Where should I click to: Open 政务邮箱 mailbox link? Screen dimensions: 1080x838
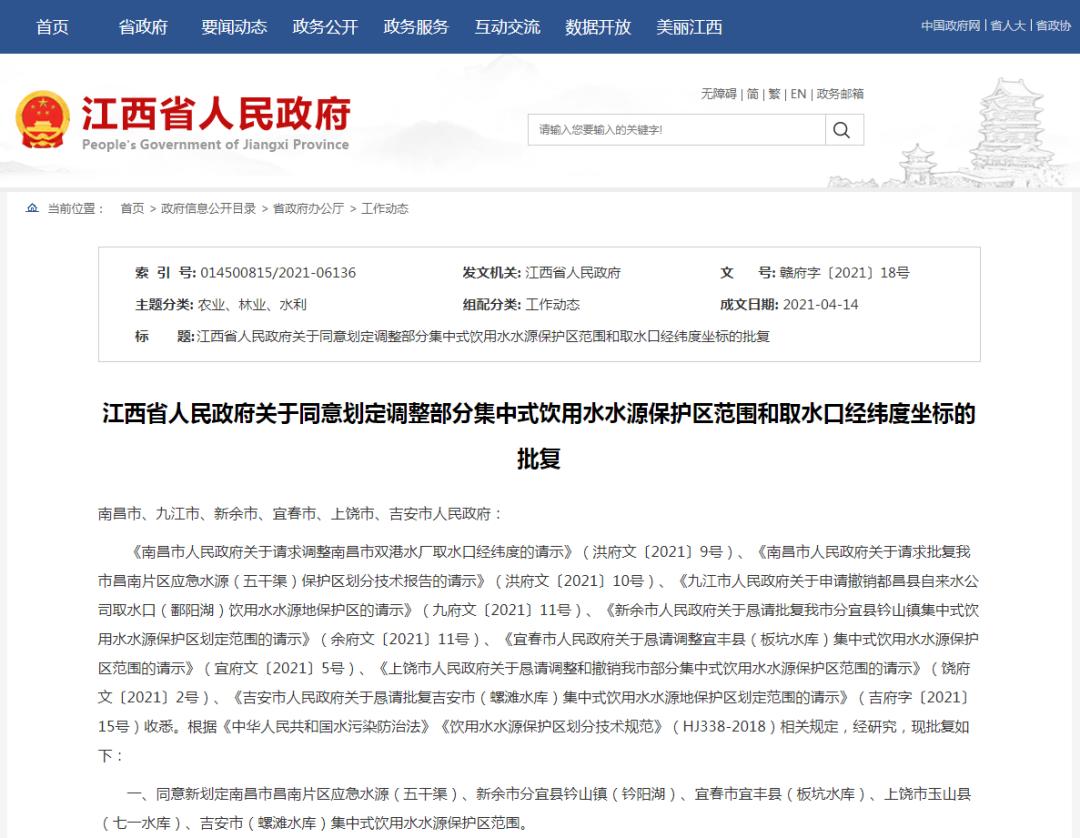pos(840,94)
